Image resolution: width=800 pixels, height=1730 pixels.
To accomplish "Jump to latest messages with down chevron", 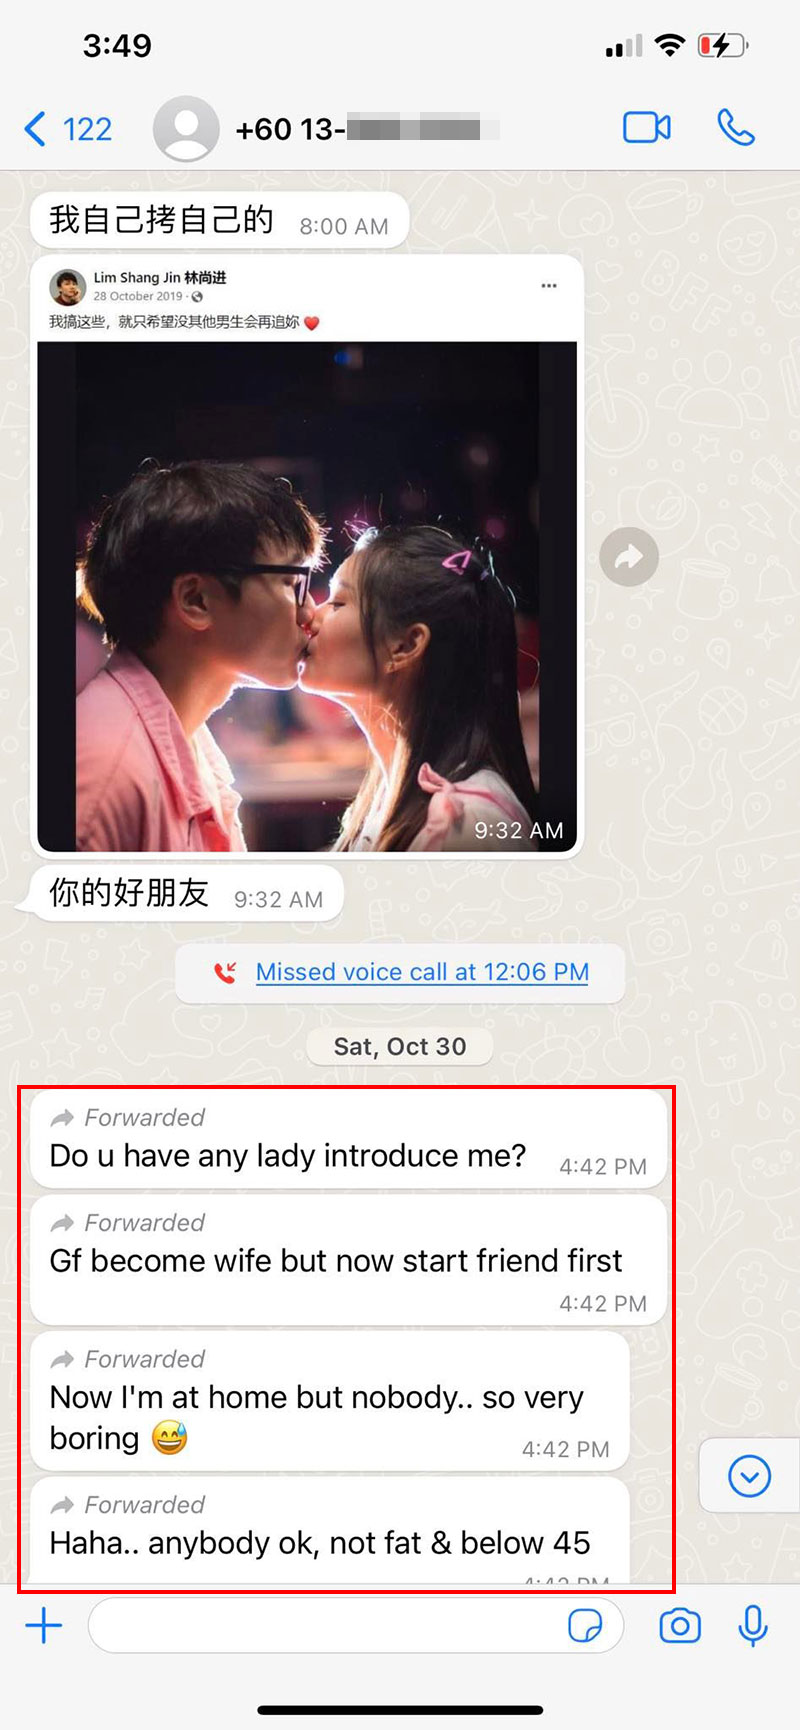I will click(749, 1476).
